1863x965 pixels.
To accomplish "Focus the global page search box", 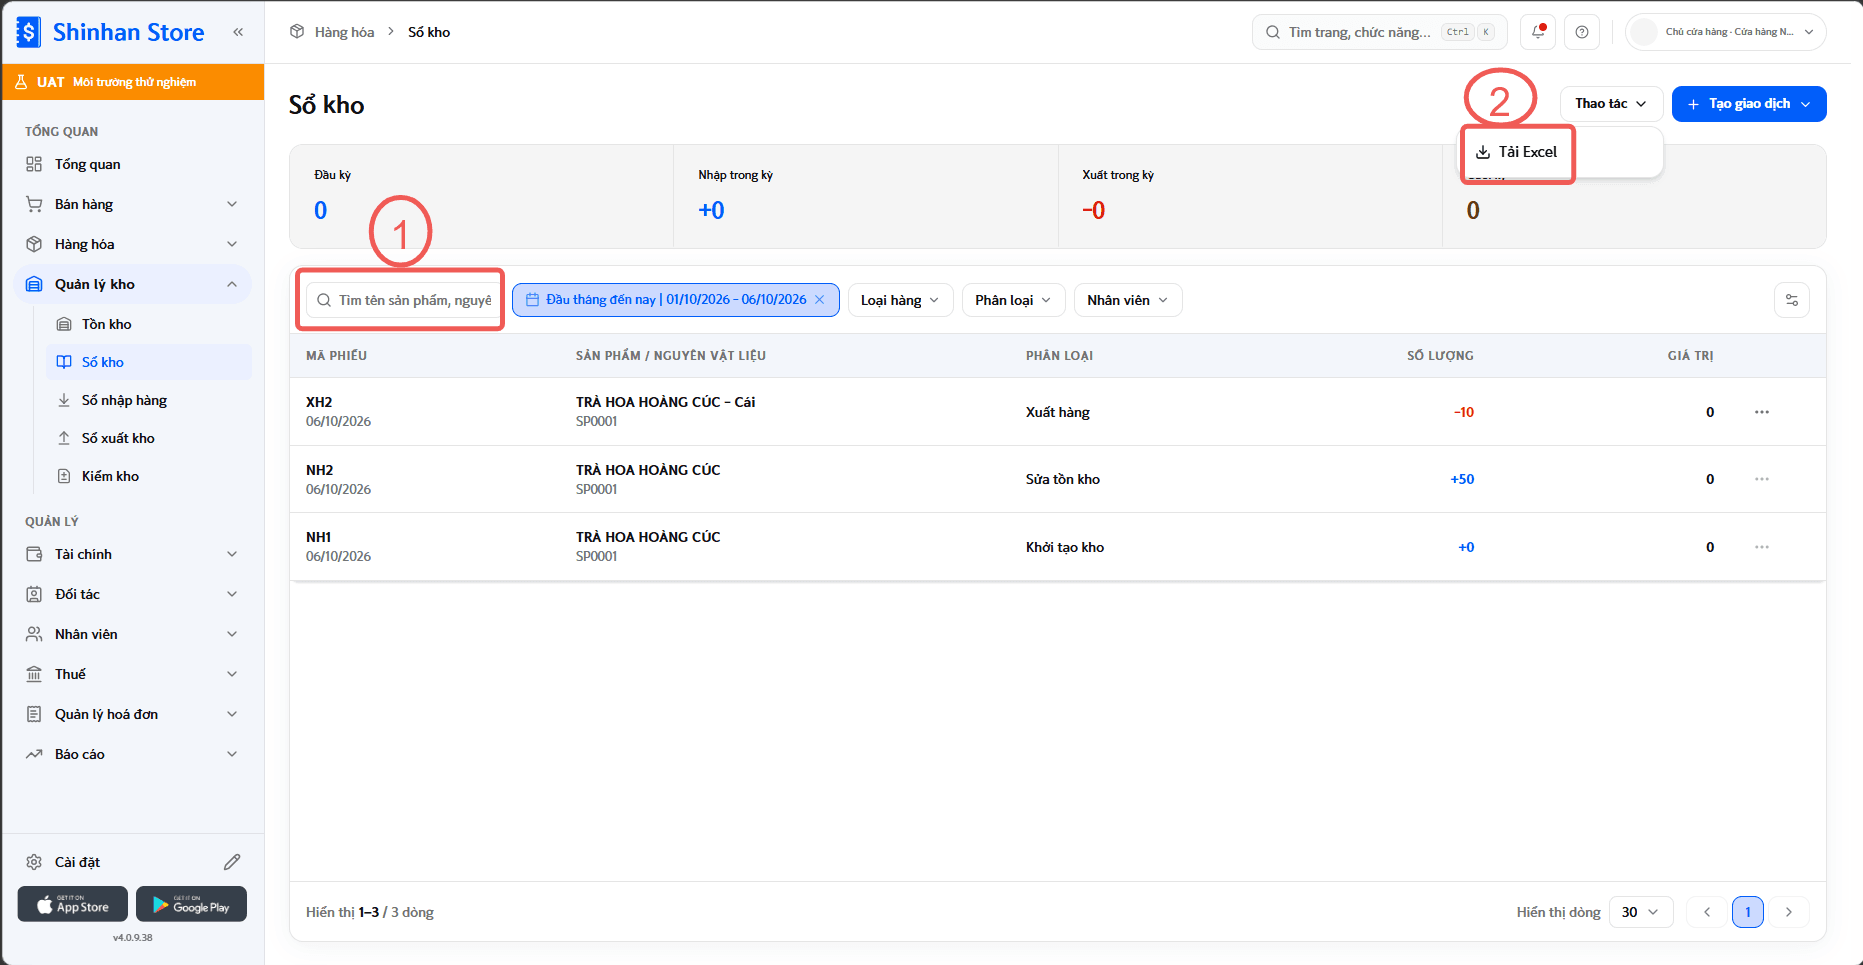I will [x=1380, y=32].
